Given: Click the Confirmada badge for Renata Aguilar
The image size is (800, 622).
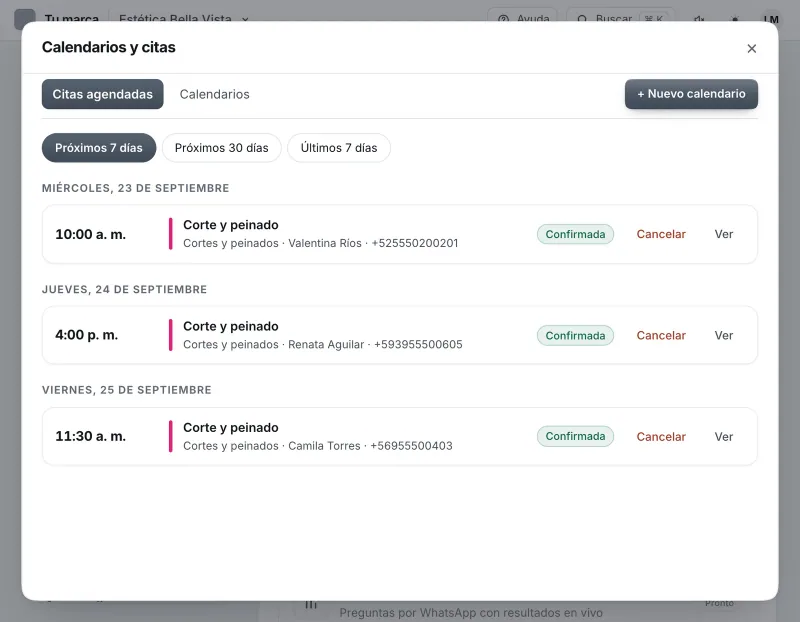Looking at the screenshot, I should [x=575, y=335].
